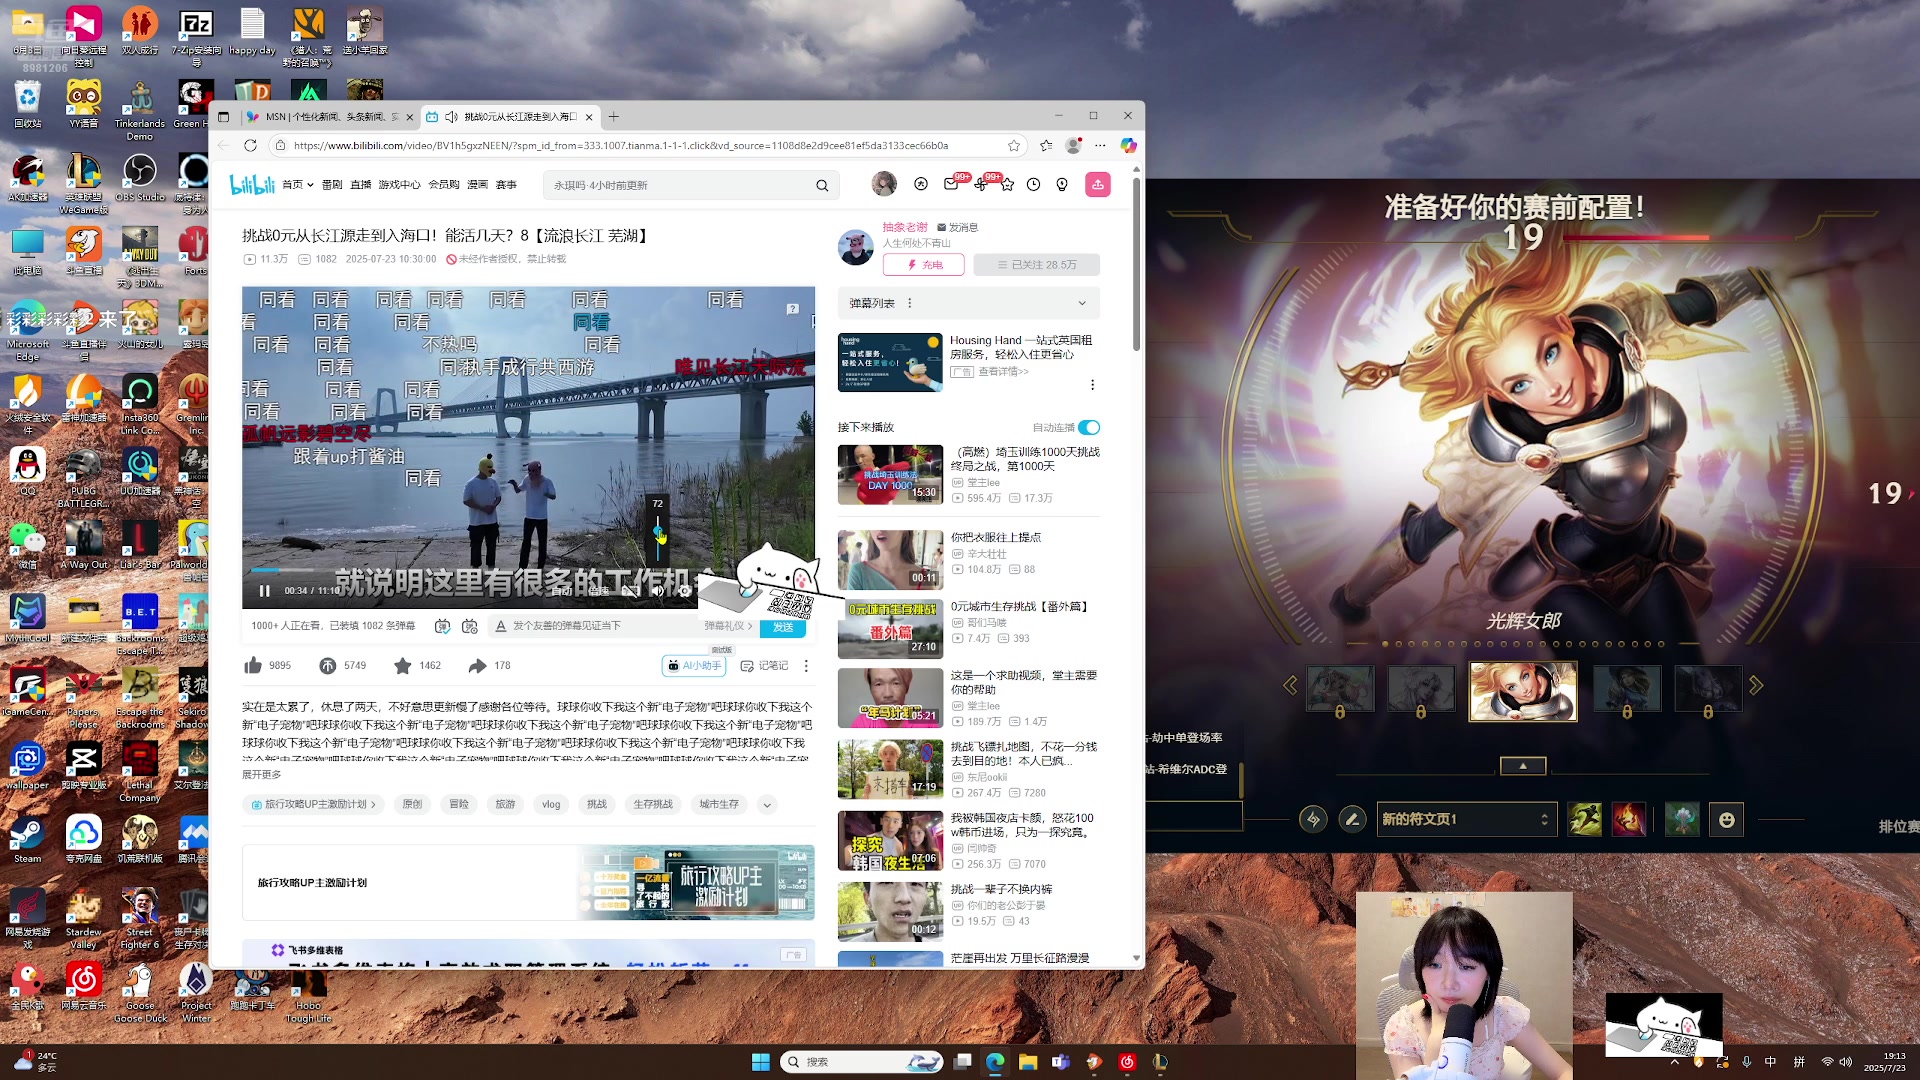Mute the video with the player volume icon
The image size is (1920, 1080).
click(x=657, y=591)
